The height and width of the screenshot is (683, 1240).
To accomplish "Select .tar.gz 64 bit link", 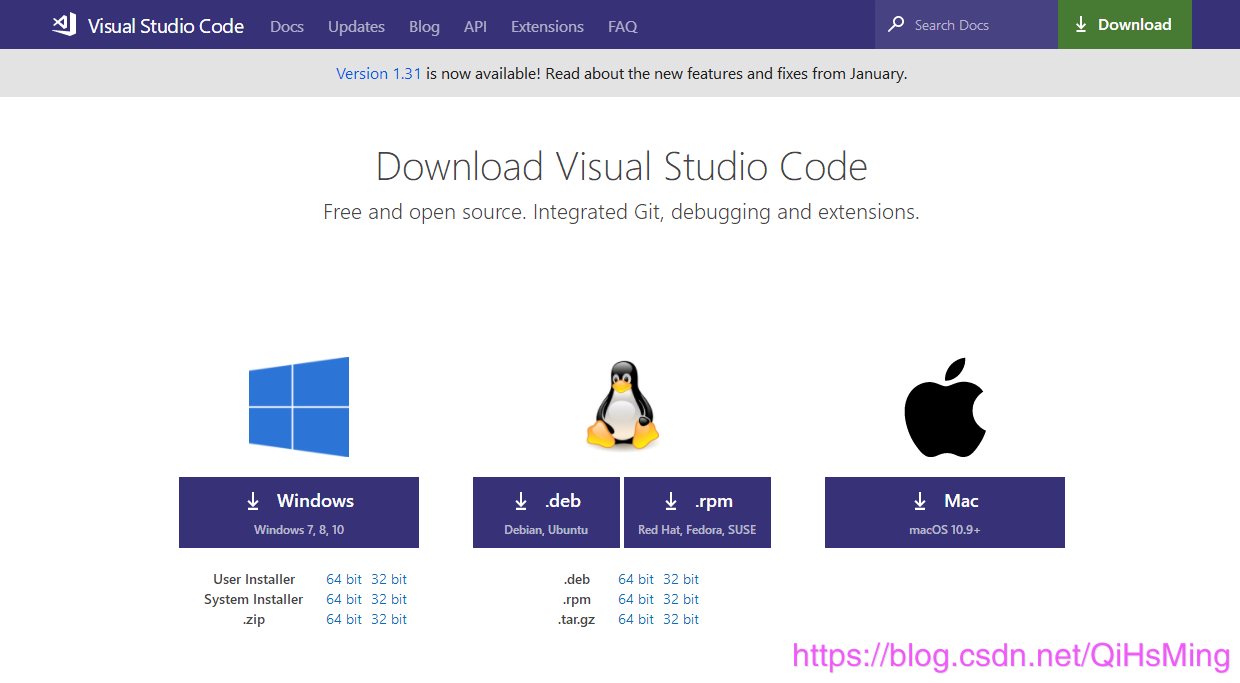I will 636,619.
